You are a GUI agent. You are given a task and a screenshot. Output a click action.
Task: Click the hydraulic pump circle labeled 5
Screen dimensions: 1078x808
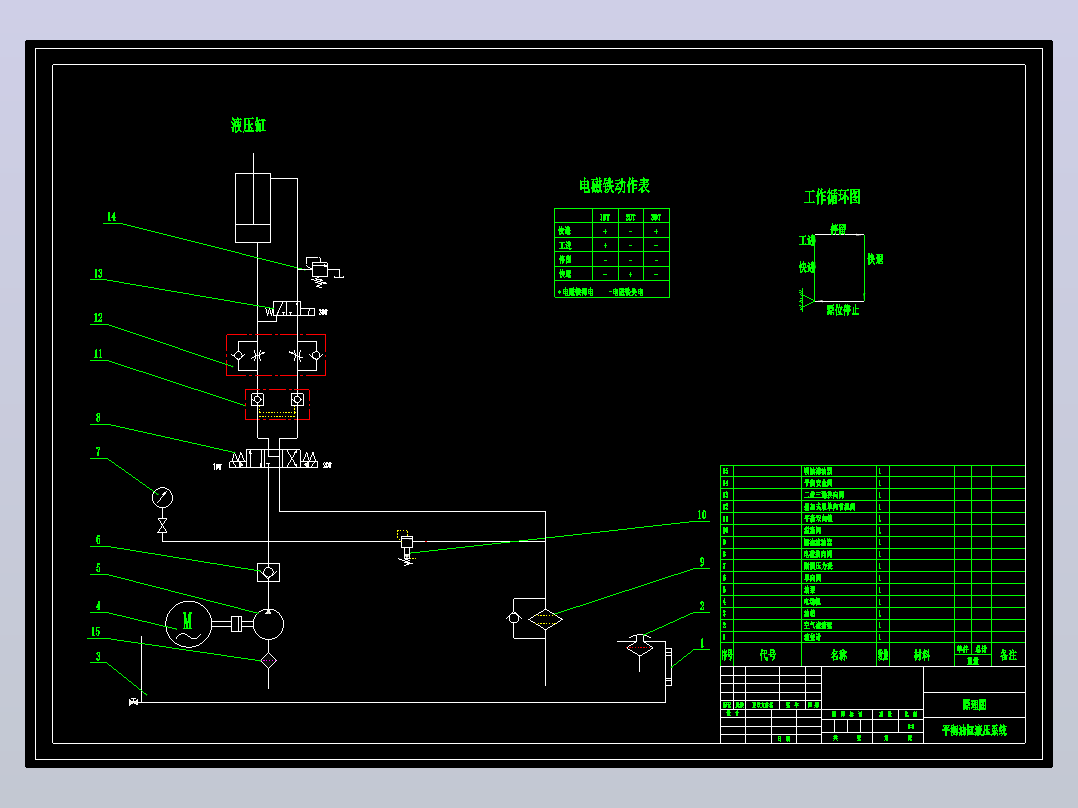click(x=268, y=624)
